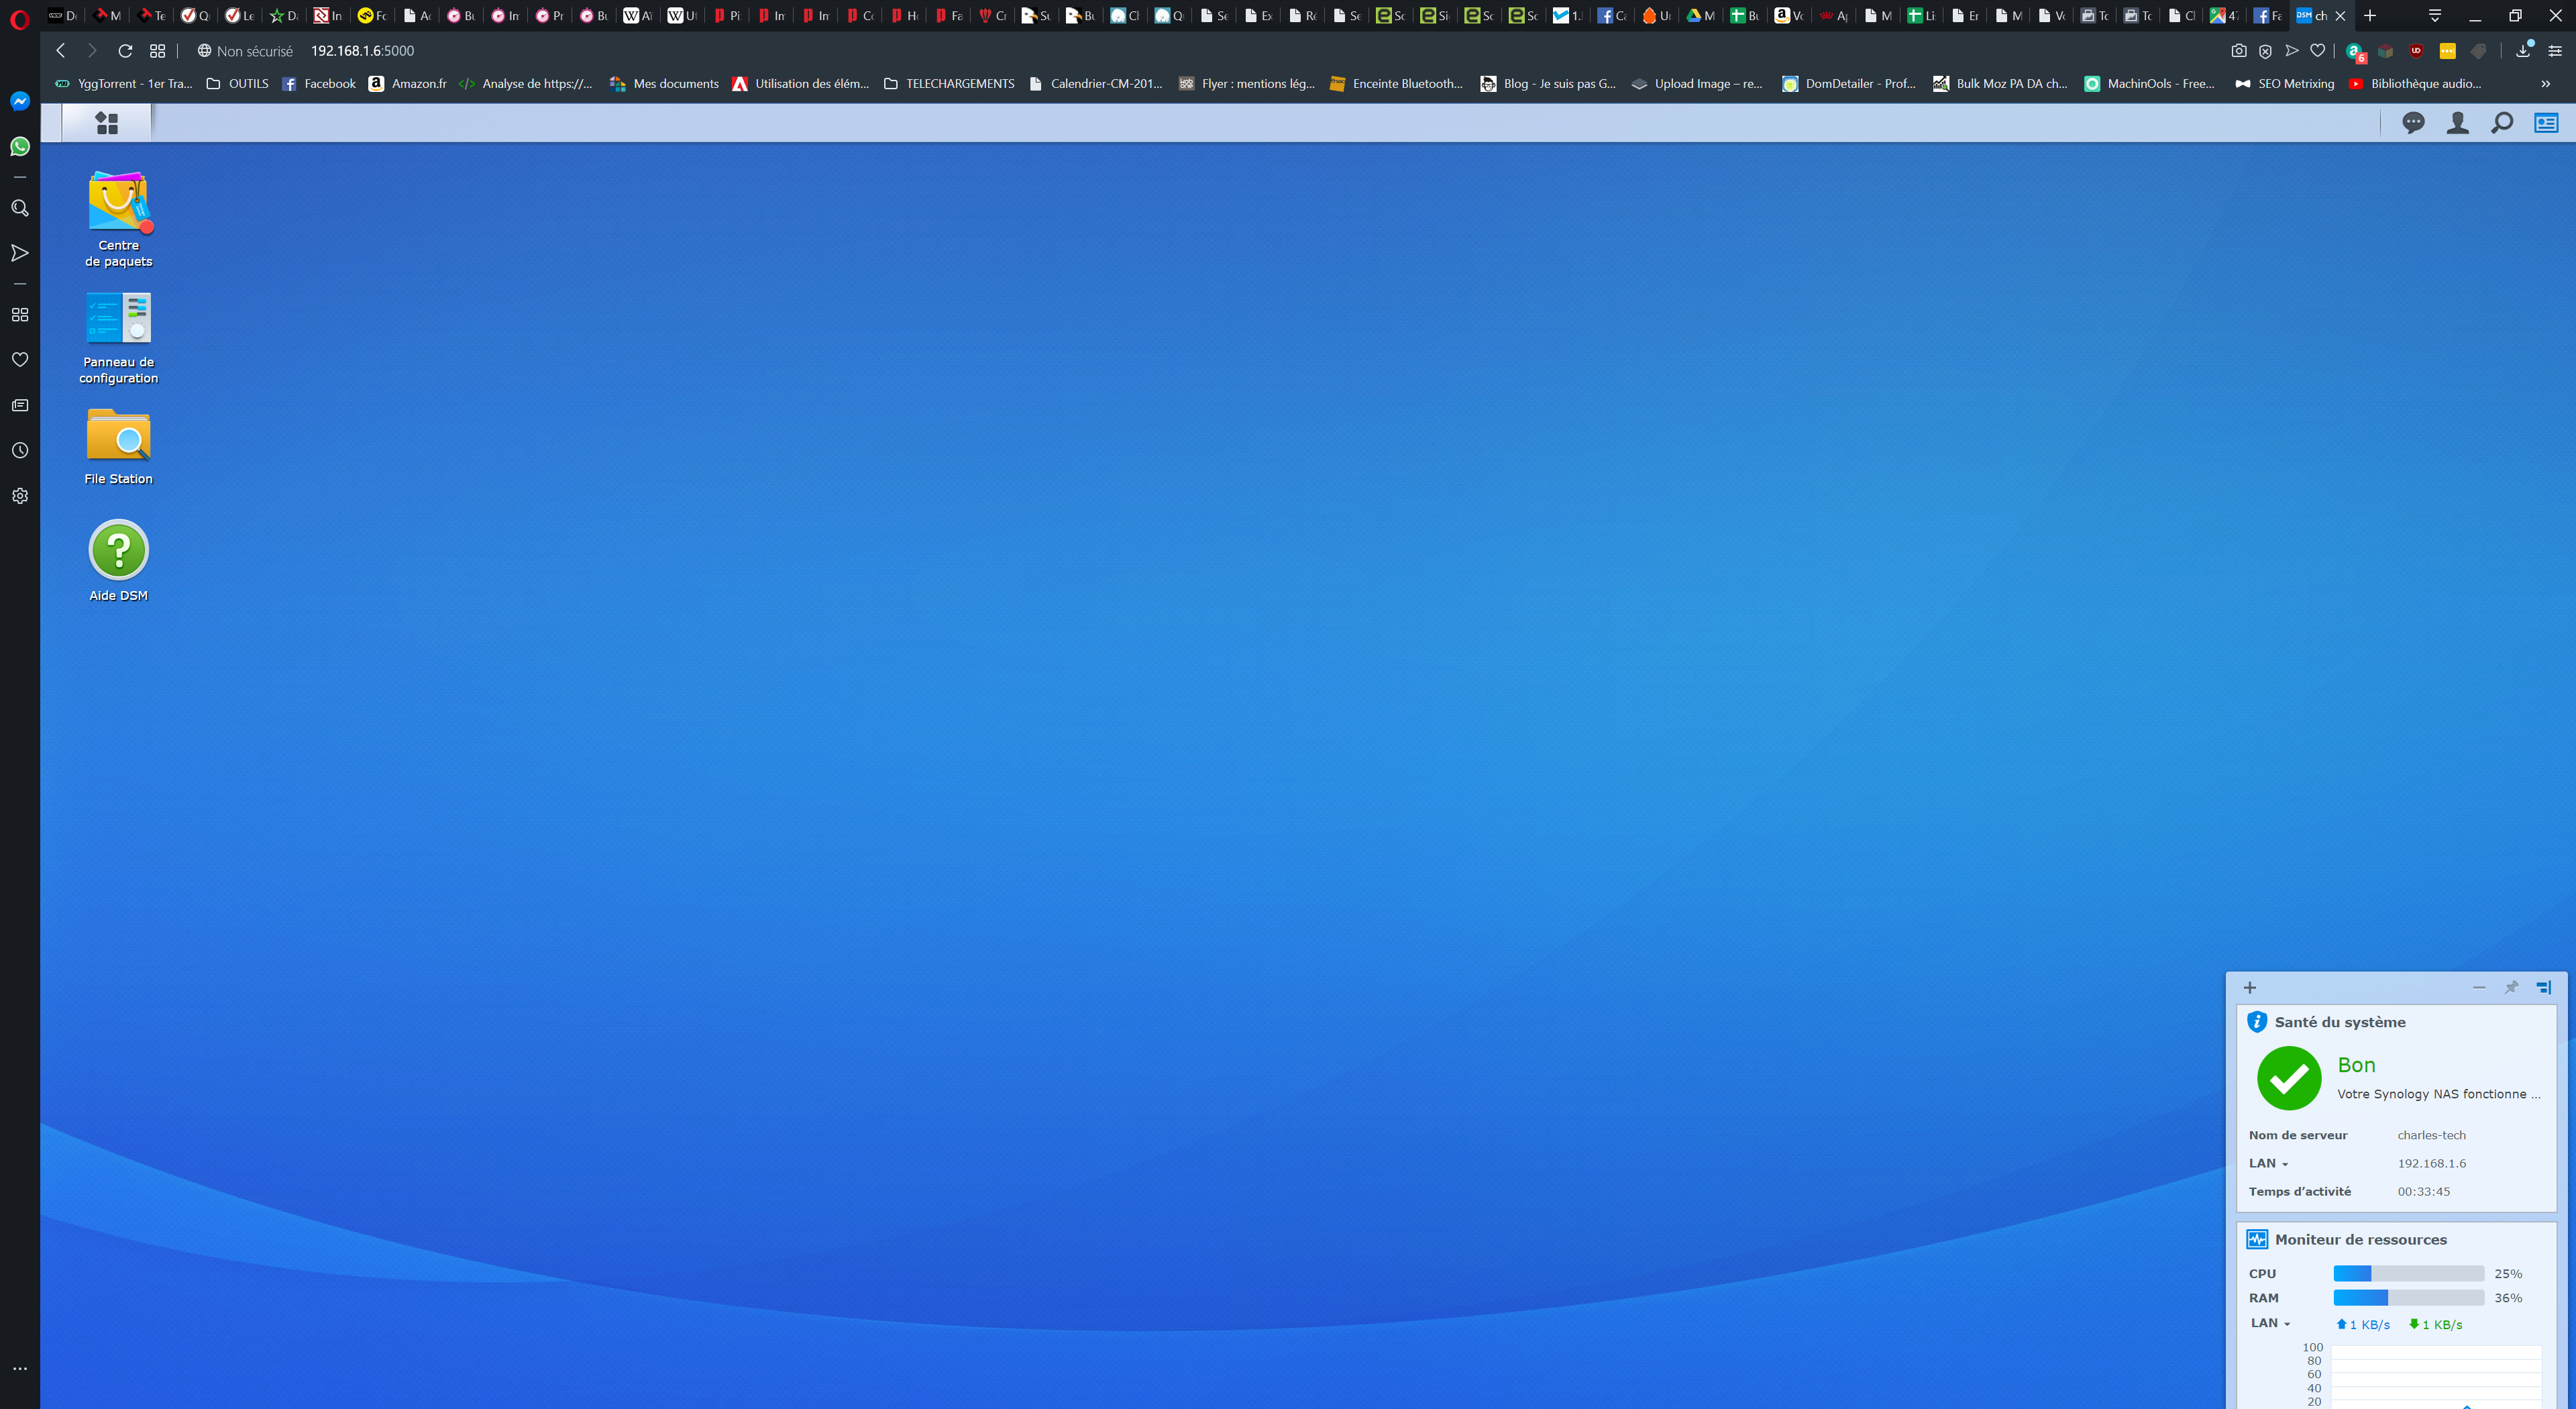This screenshot has width=2576, height=1409.
Task: Open the DSM main menu grid
Action: click(107, 123)
